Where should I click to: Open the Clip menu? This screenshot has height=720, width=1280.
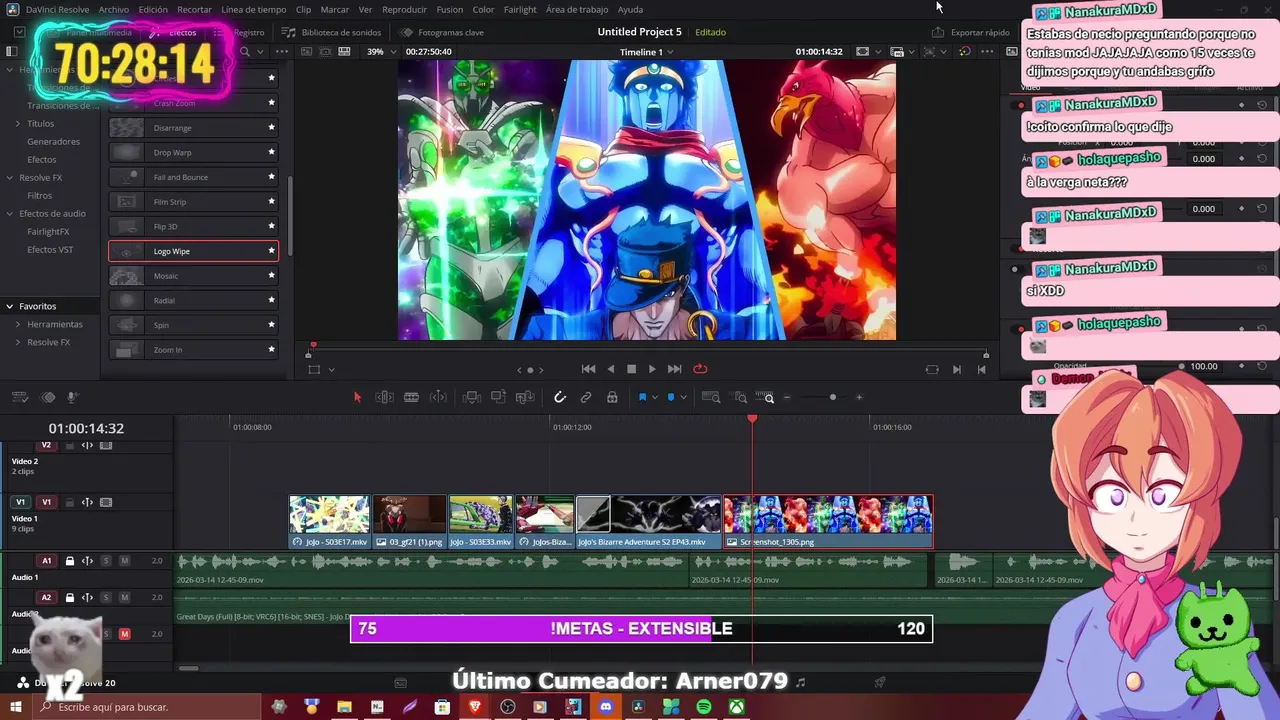[x=303, y=9]
